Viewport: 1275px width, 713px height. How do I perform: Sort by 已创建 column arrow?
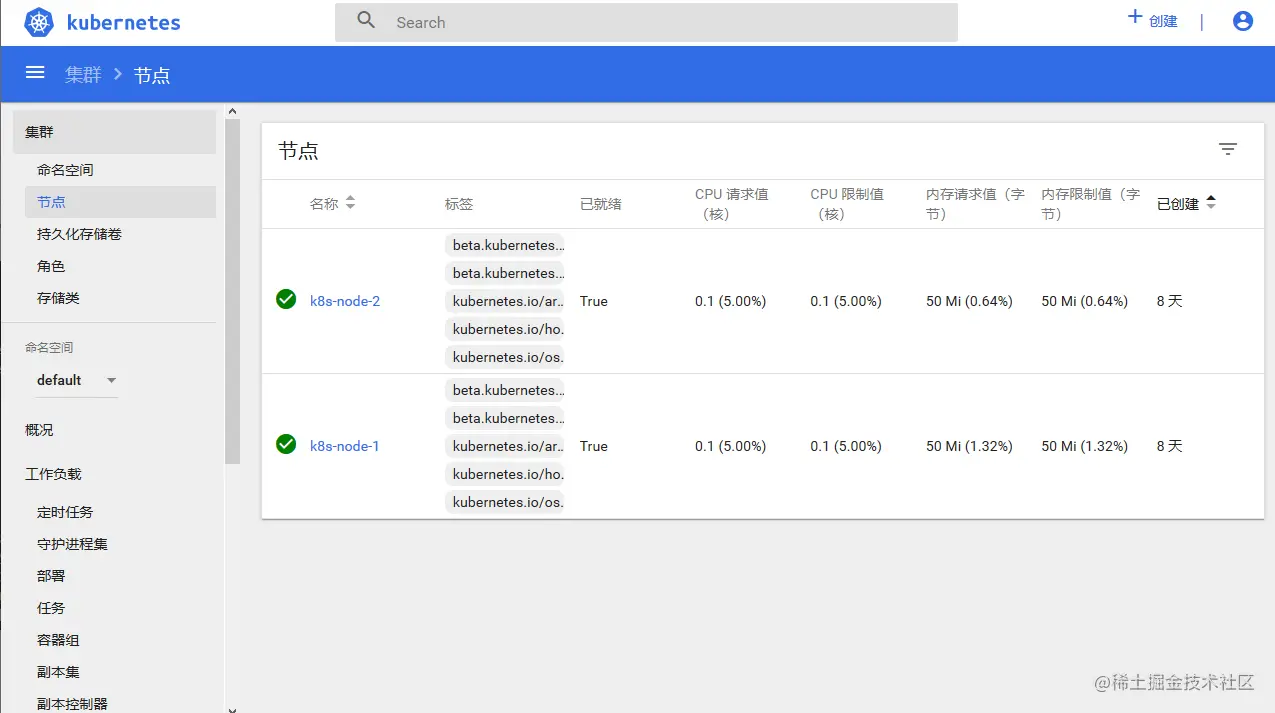pyautogui.click(x=1211, y=203)
